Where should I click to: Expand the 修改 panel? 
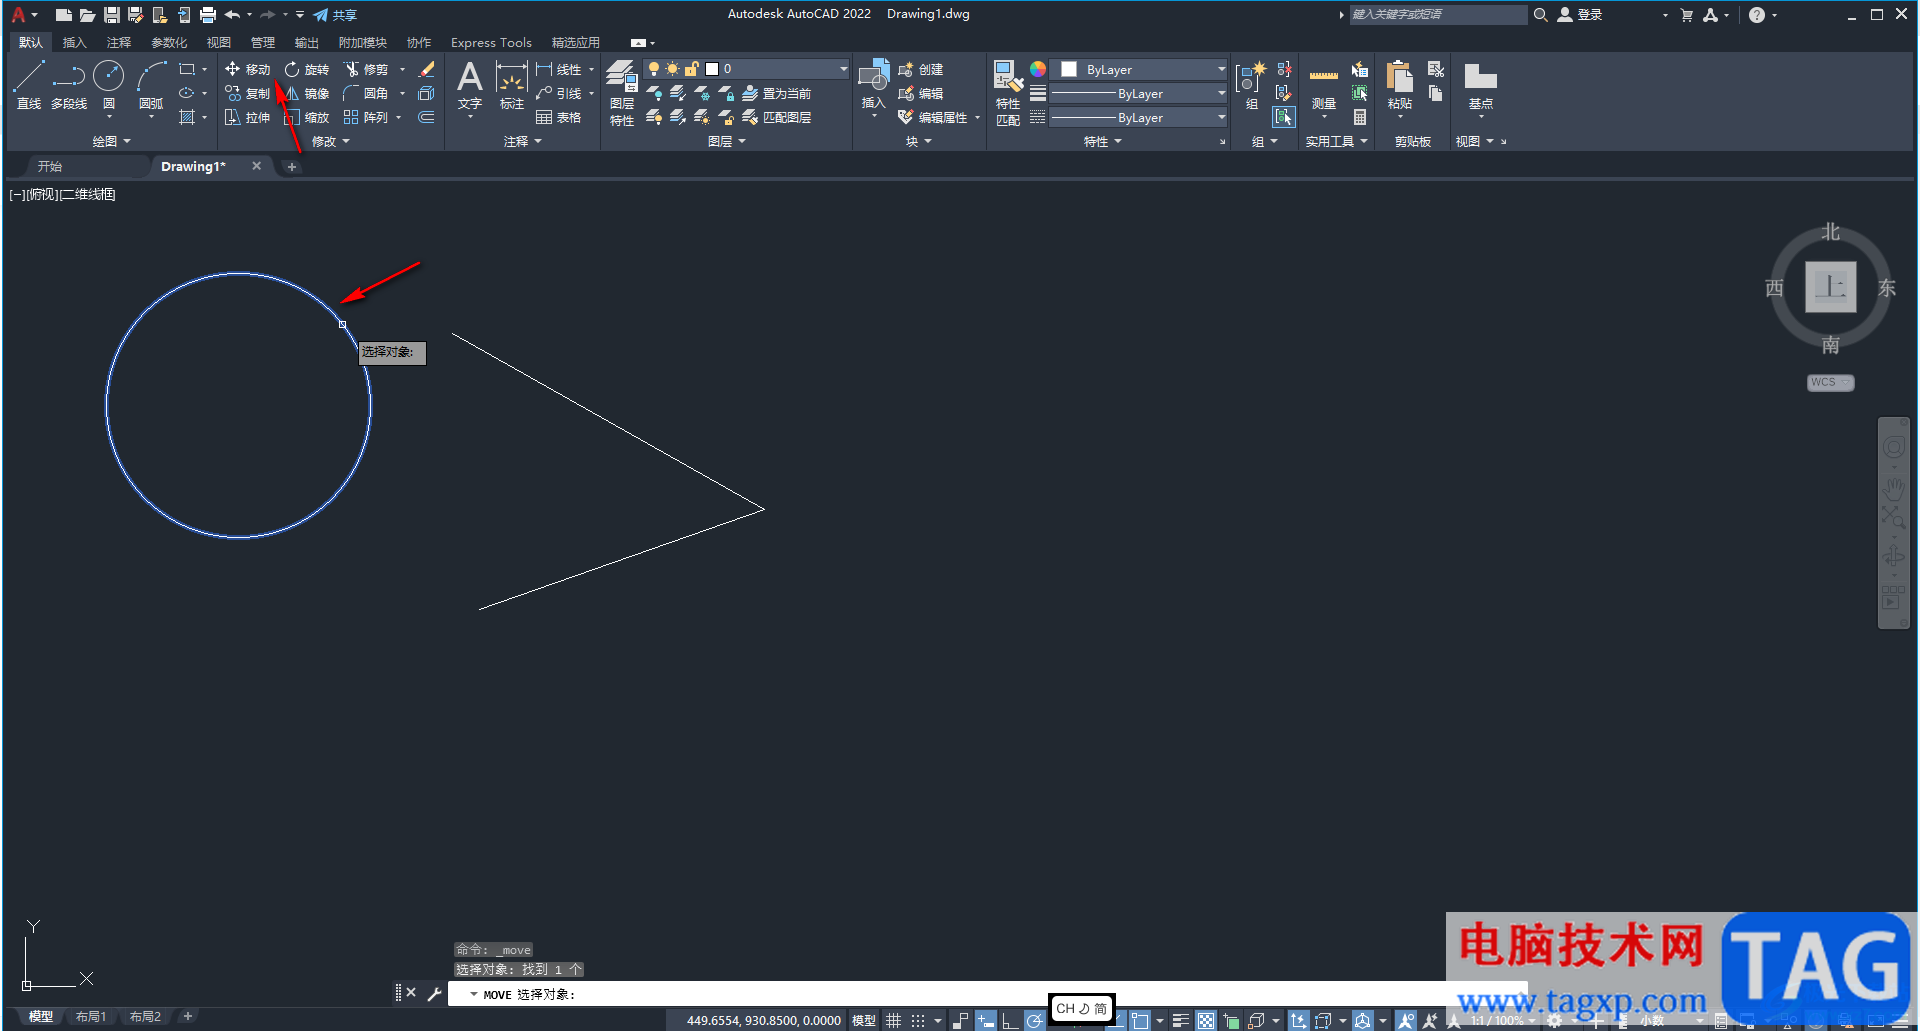tap(331, 142)
